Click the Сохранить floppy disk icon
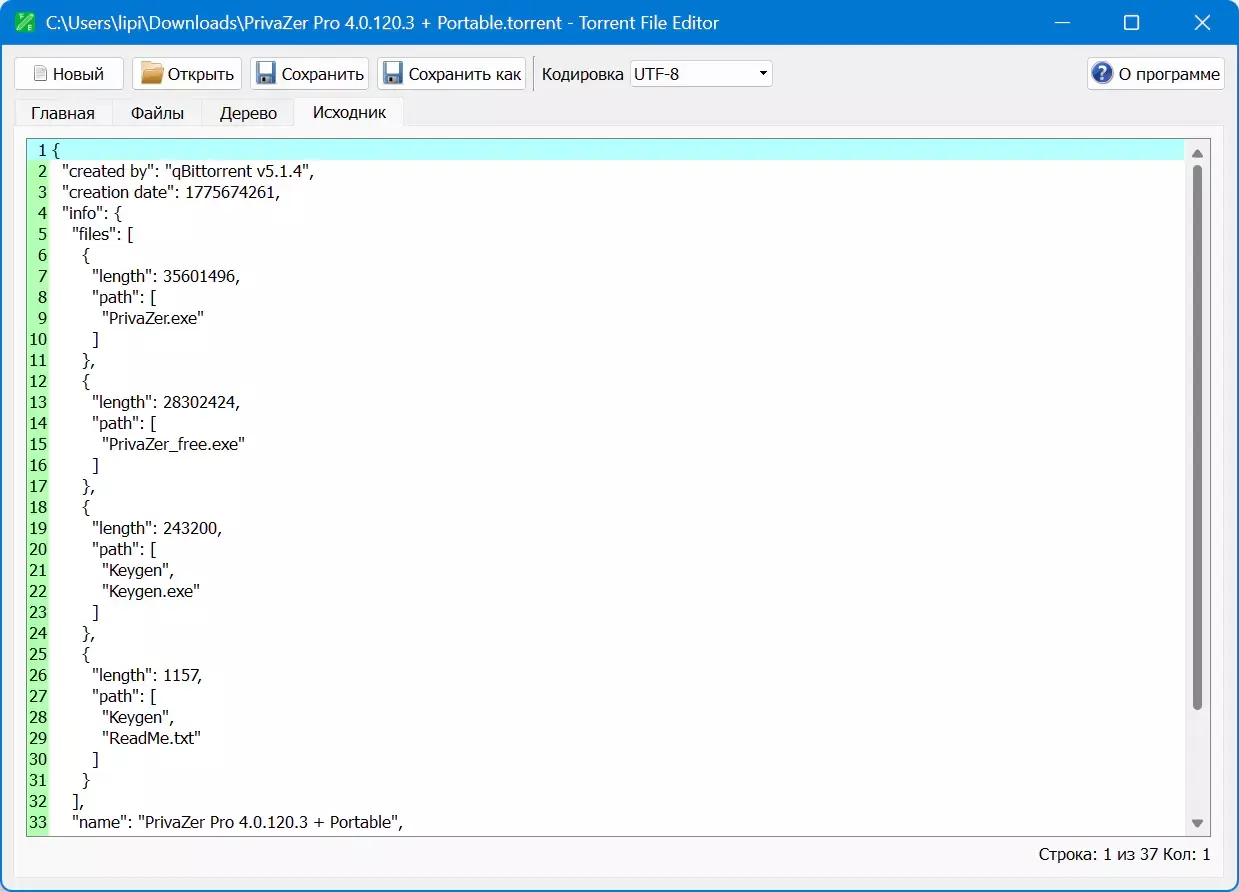 pos(266,73)
